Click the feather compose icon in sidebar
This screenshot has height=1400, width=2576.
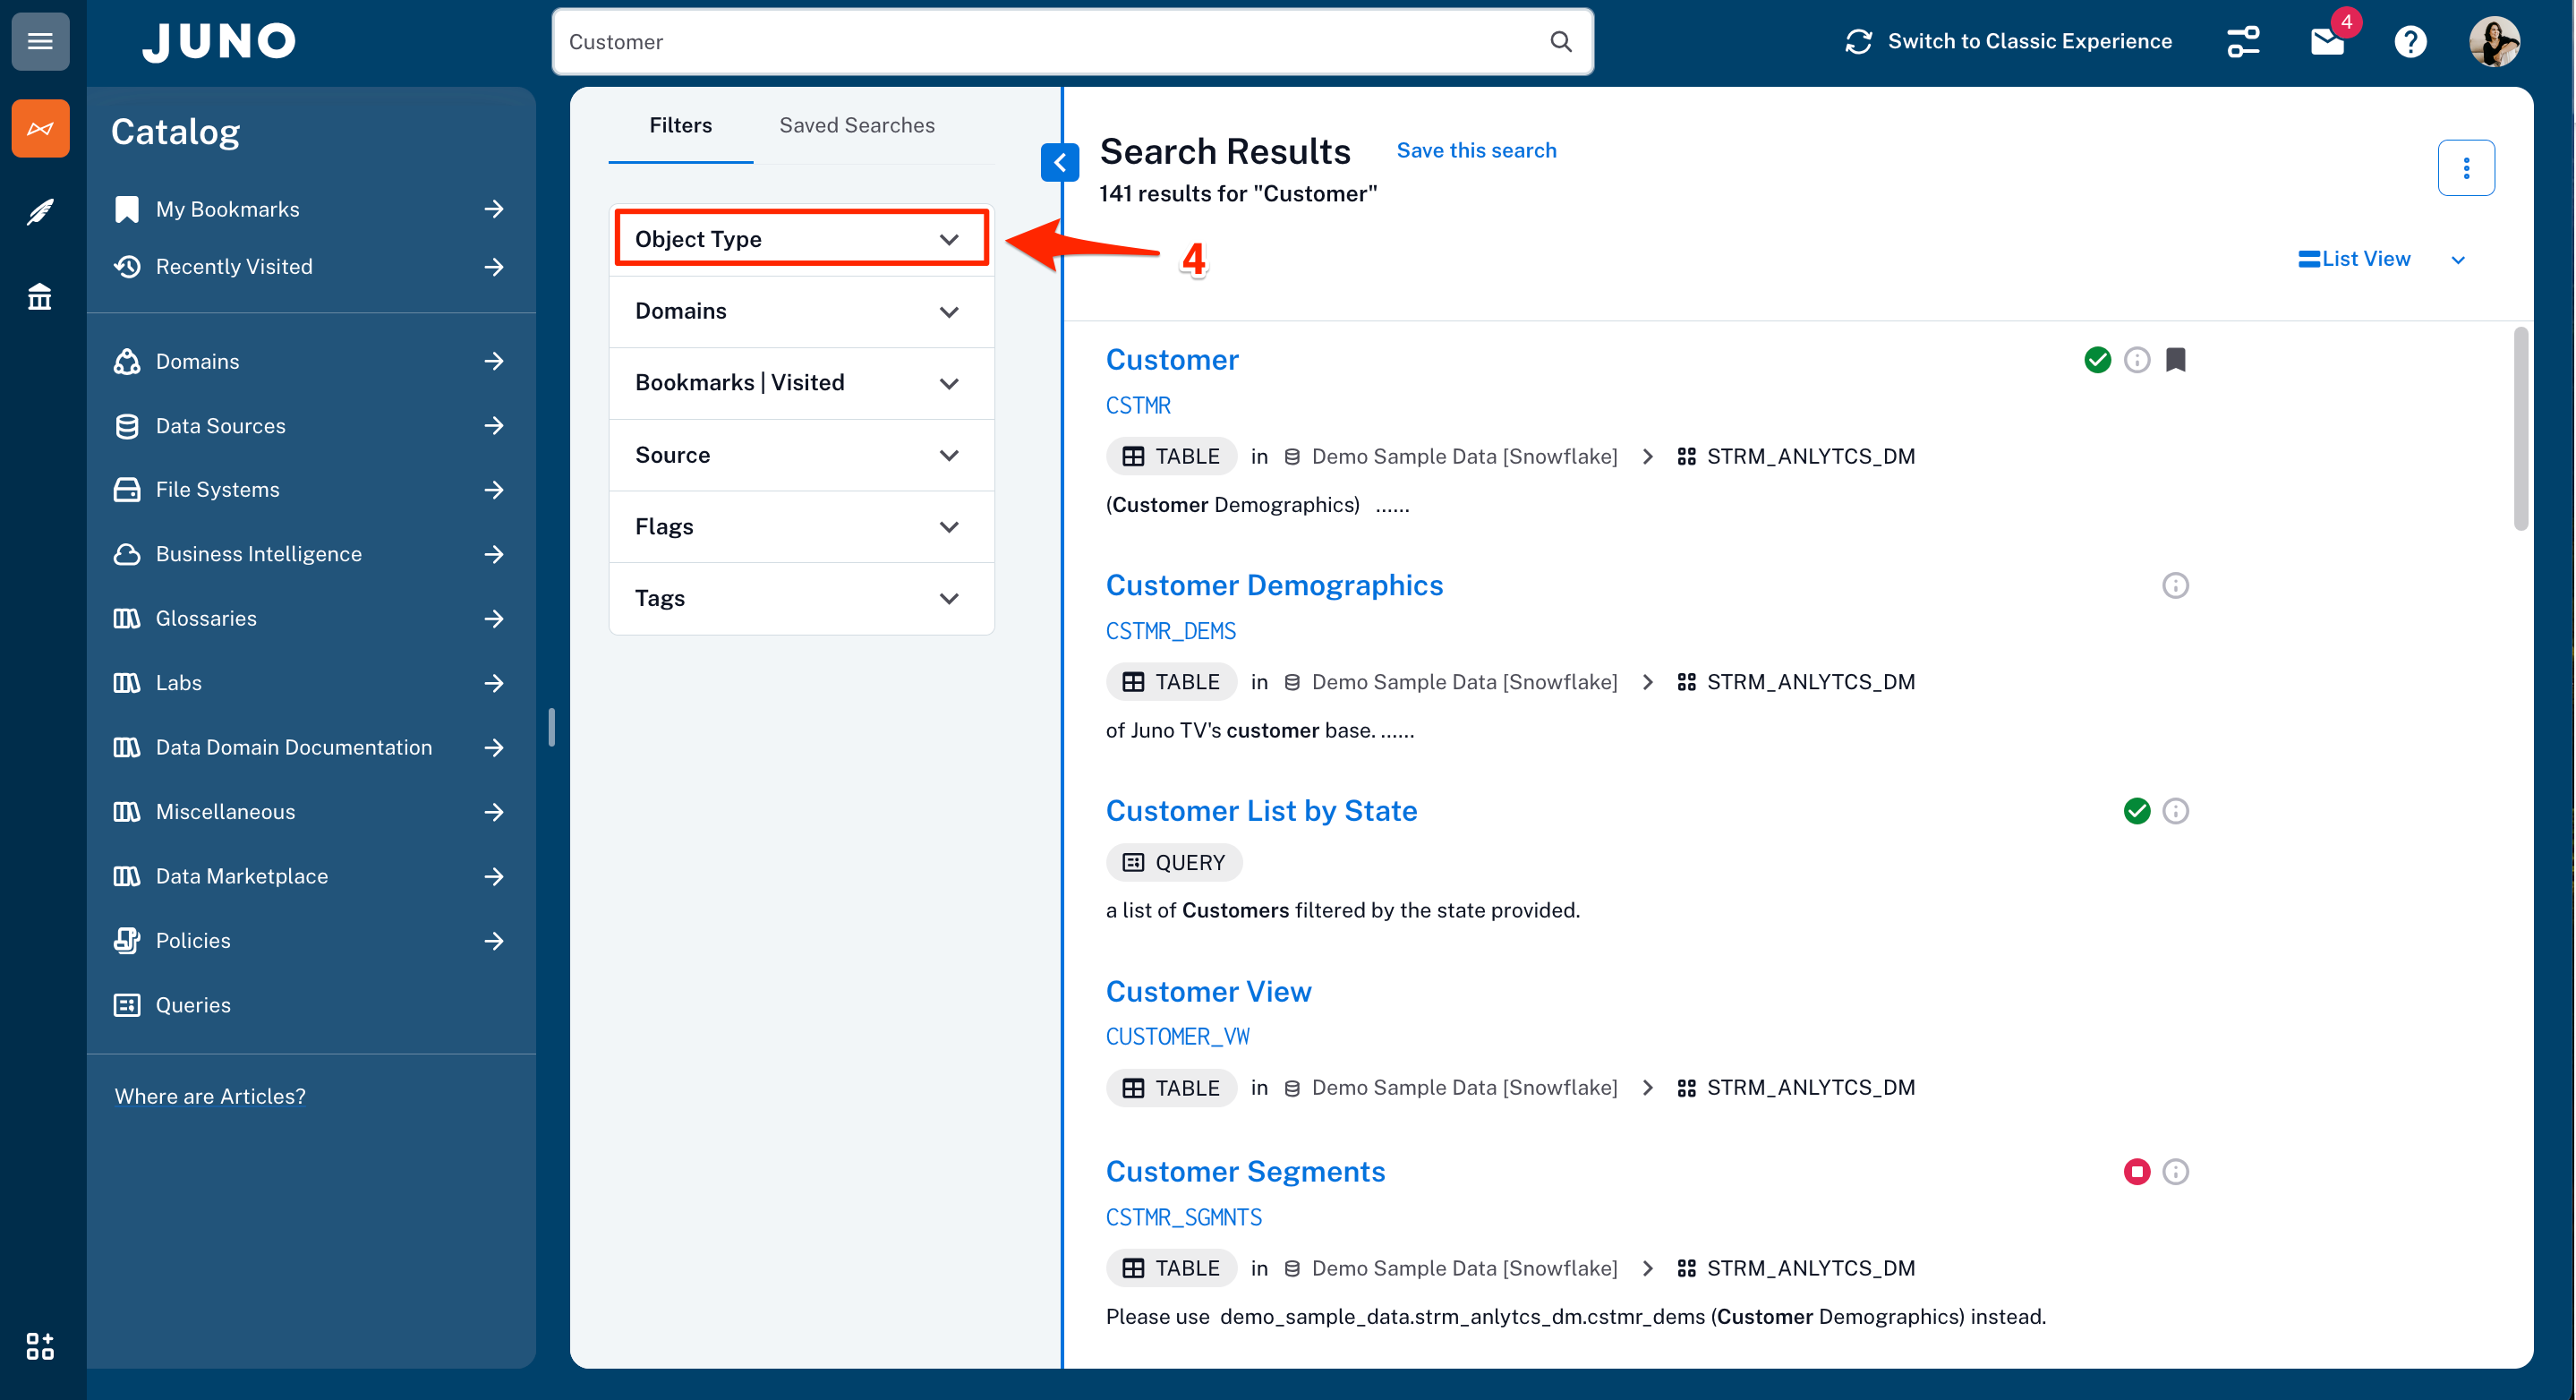click(x=40, y=212)
